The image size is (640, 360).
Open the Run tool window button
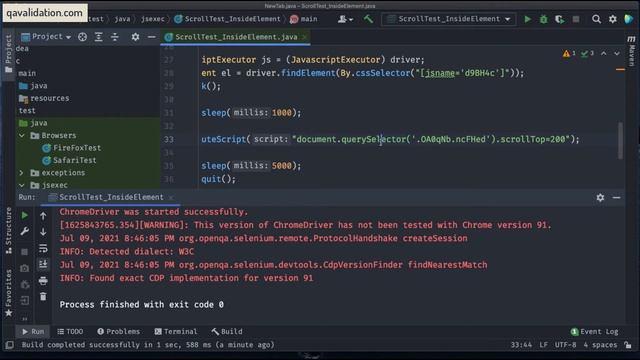(x=33, y=331)
